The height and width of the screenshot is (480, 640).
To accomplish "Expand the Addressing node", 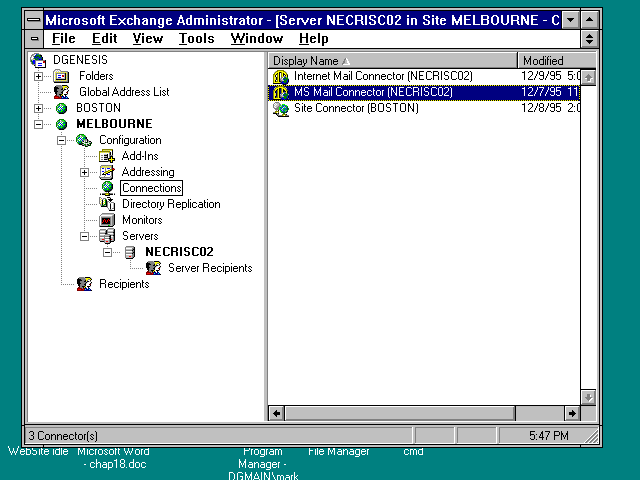I will pyautogui.click(x=84, y=172).
